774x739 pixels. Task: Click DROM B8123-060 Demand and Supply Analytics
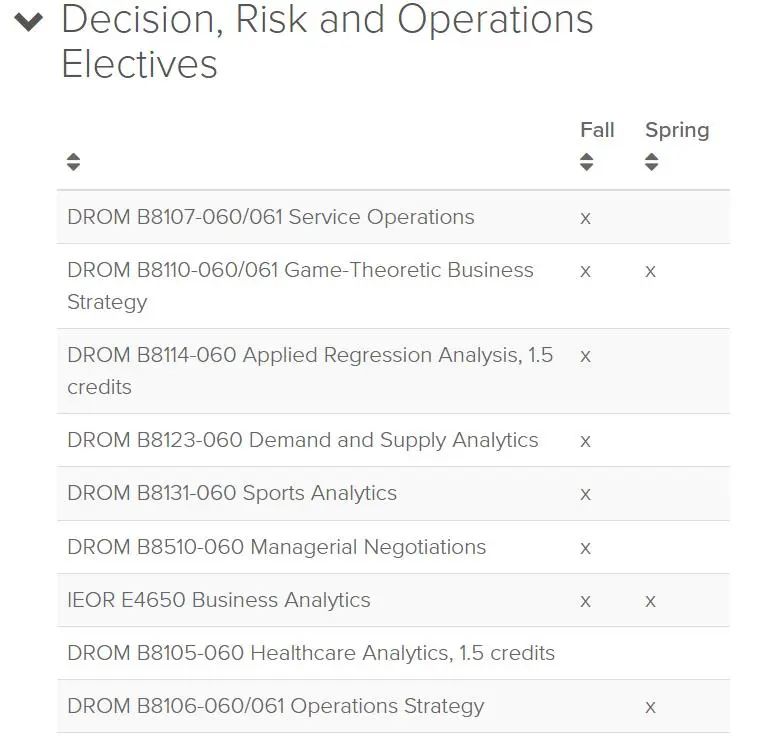tap(303, 440)
